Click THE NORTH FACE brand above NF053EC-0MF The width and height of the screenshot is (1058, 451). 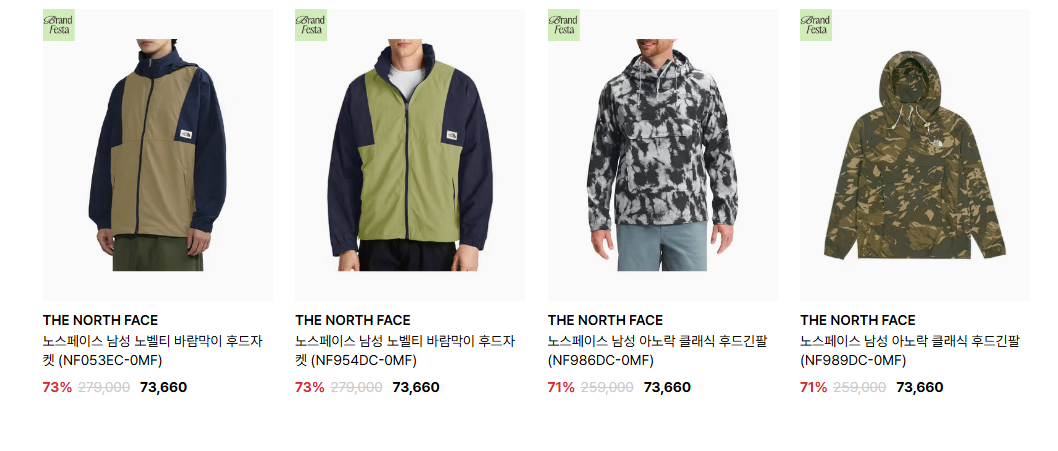click(101, 320)
